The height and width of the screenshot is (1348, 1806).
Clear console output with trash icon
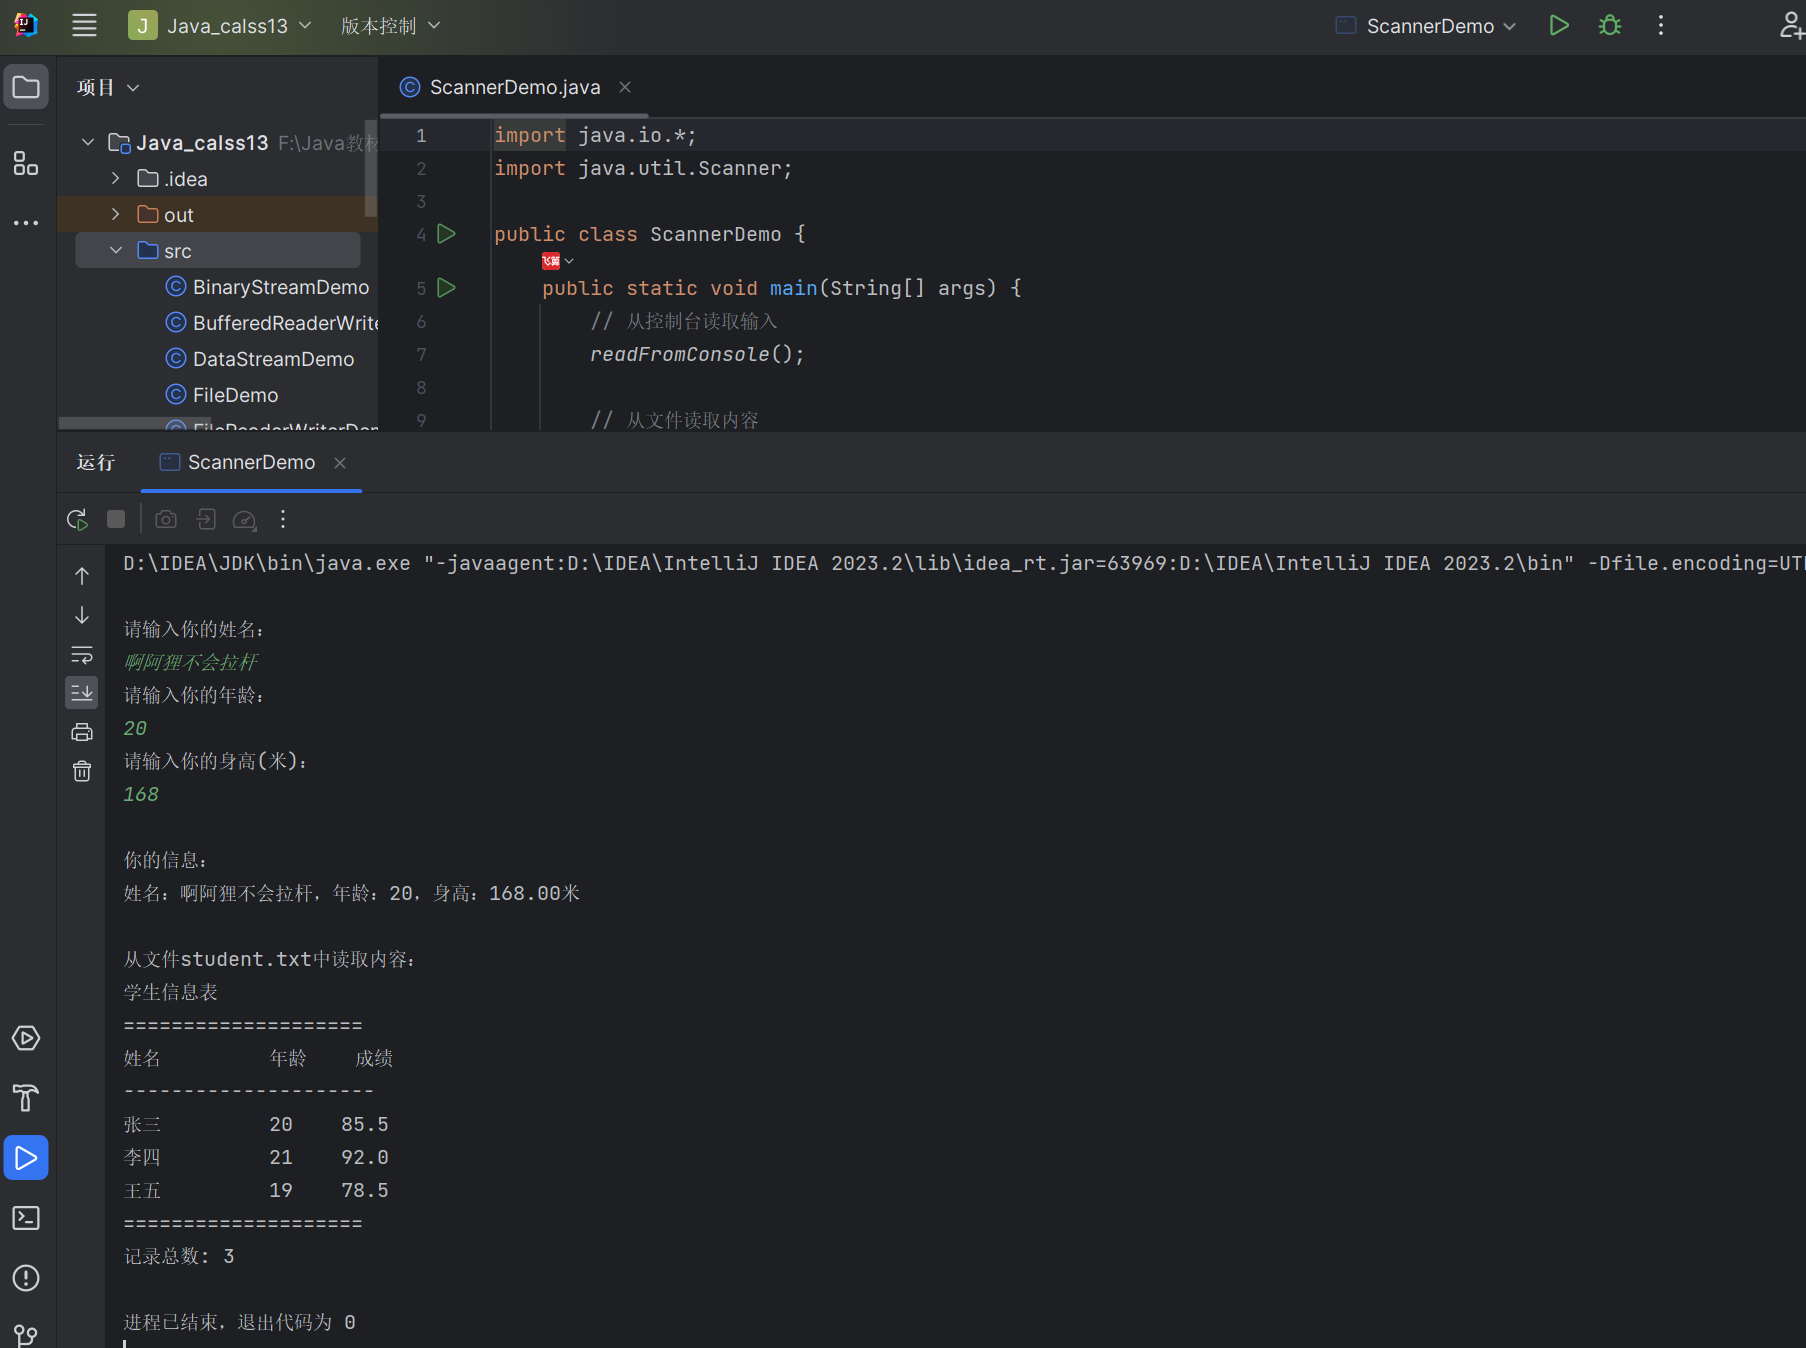pyautogui.click(x=82, y=771)
